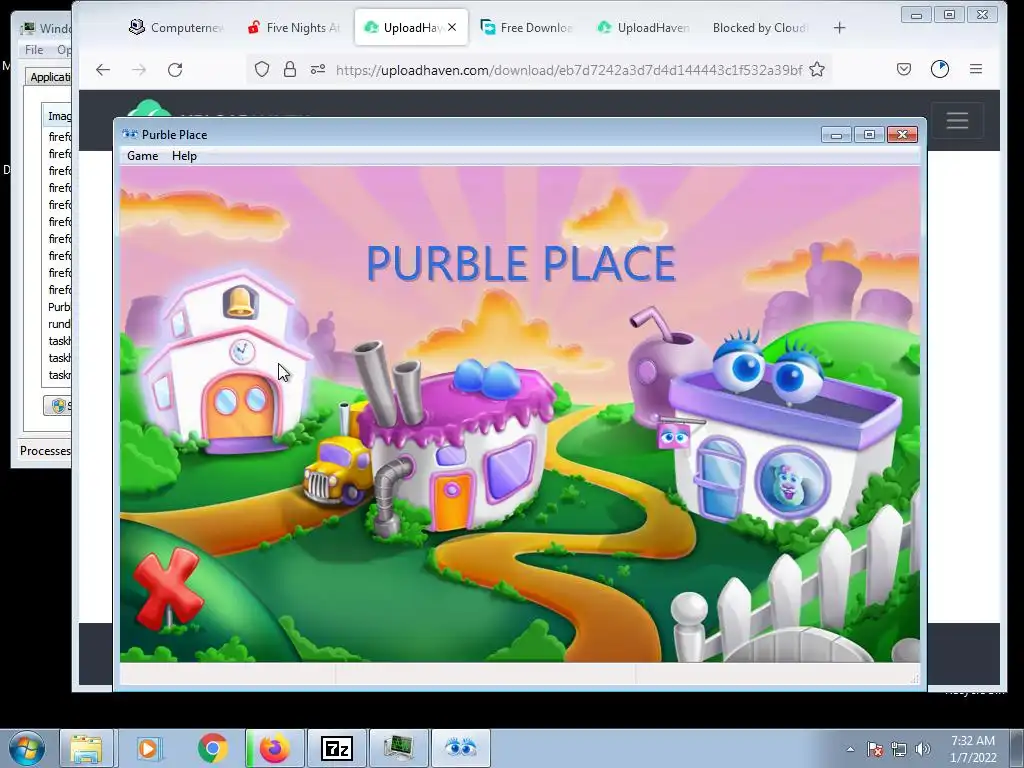Switch to the second UploadHaven tab
Viewport: 1024px width, 768px height.
tap(644, 27)
